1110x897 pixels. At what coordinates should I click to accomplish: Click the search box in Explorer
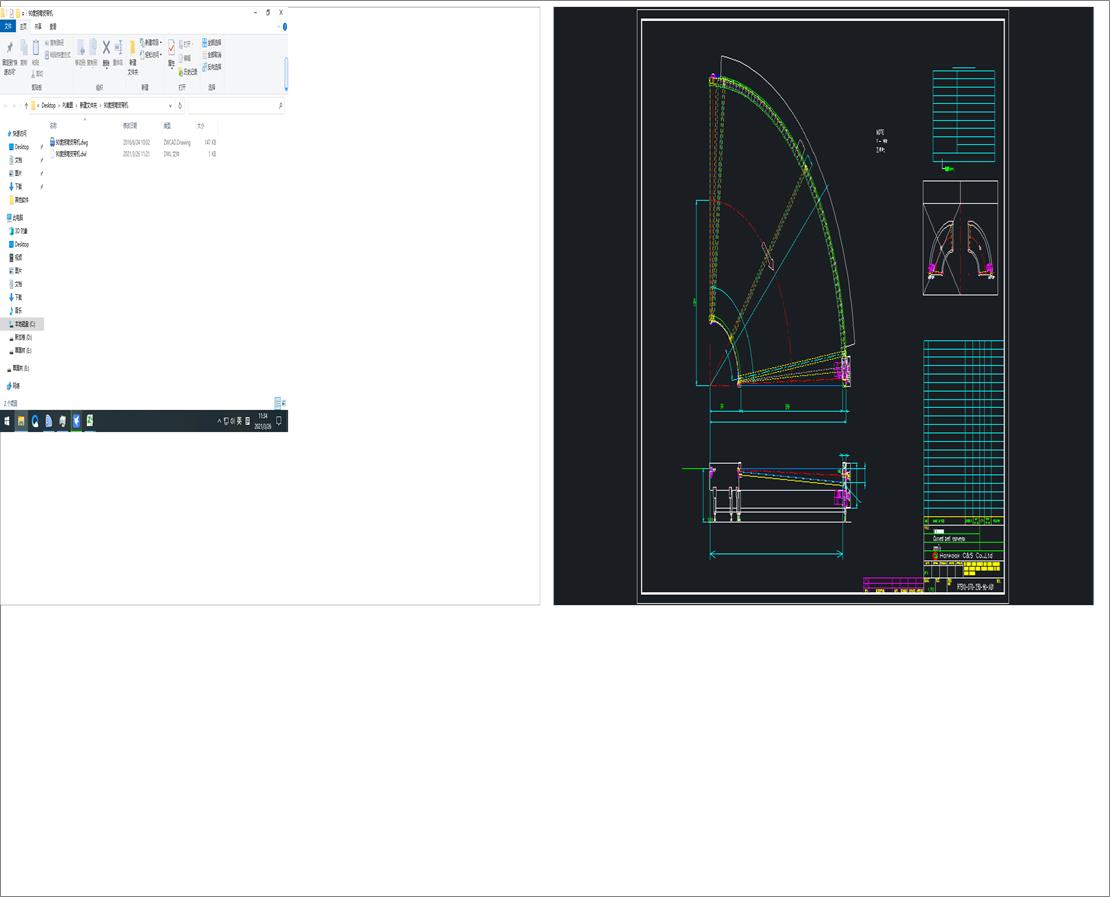coord(236,105)
